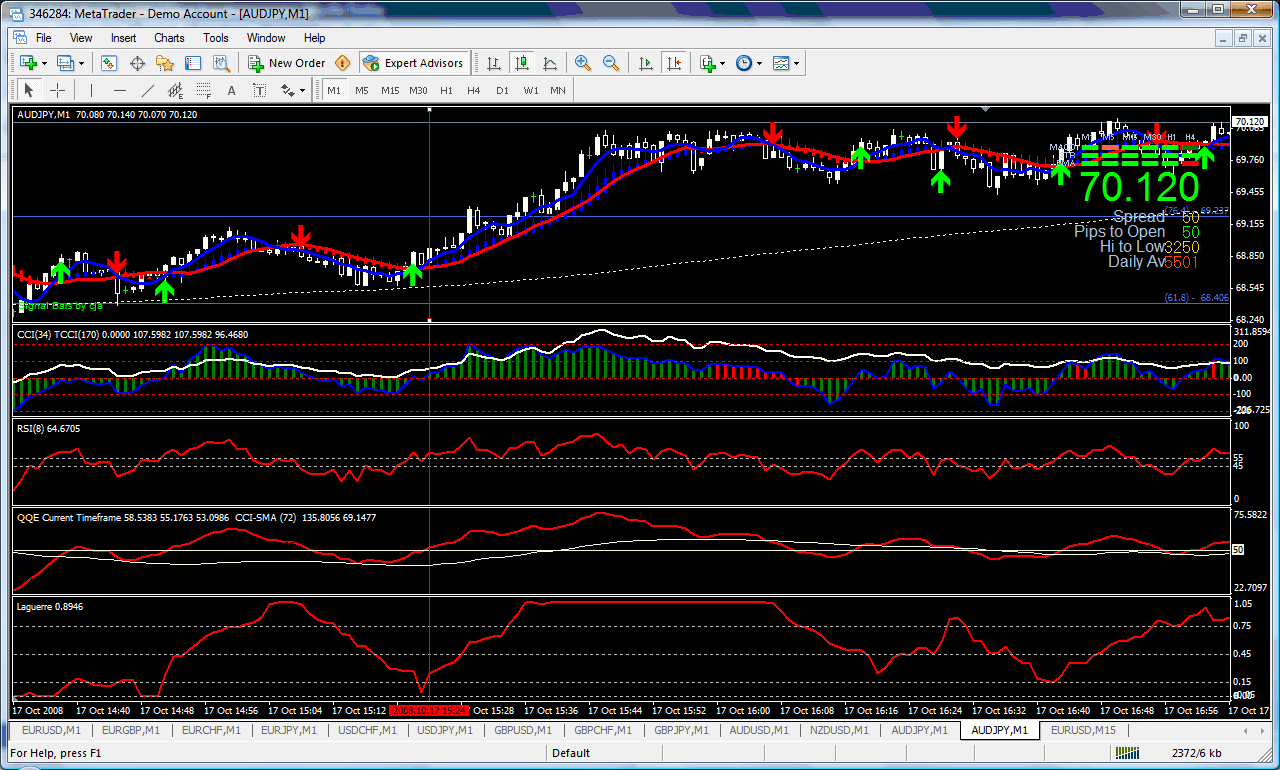1280x770 pixels.
Task: Select the H4 timeframe
Action: coord(474,90)
